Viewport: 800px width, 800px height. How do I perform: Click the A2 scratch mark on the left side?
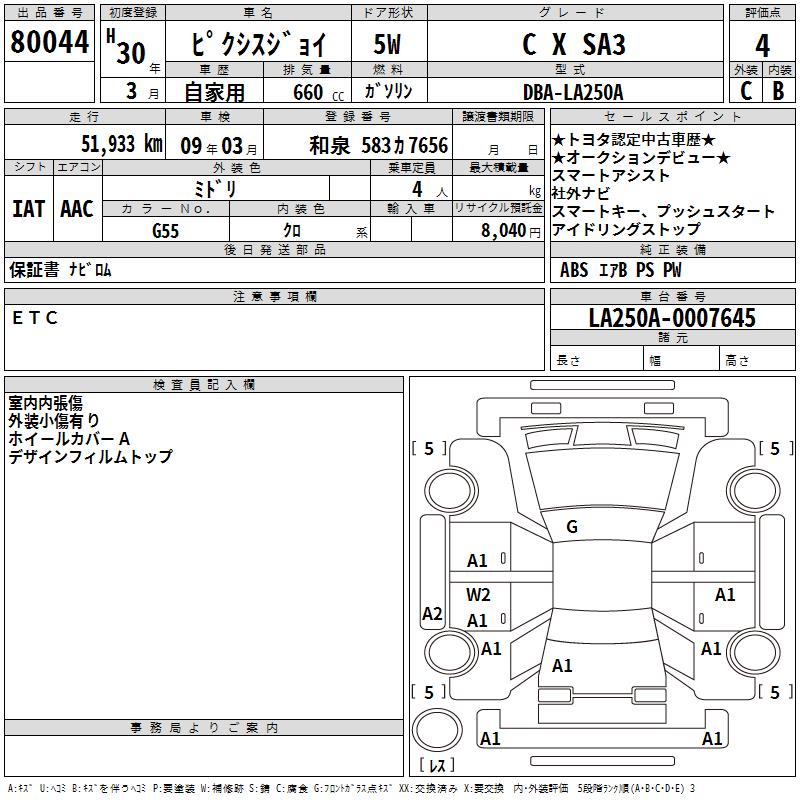point(432,614)
